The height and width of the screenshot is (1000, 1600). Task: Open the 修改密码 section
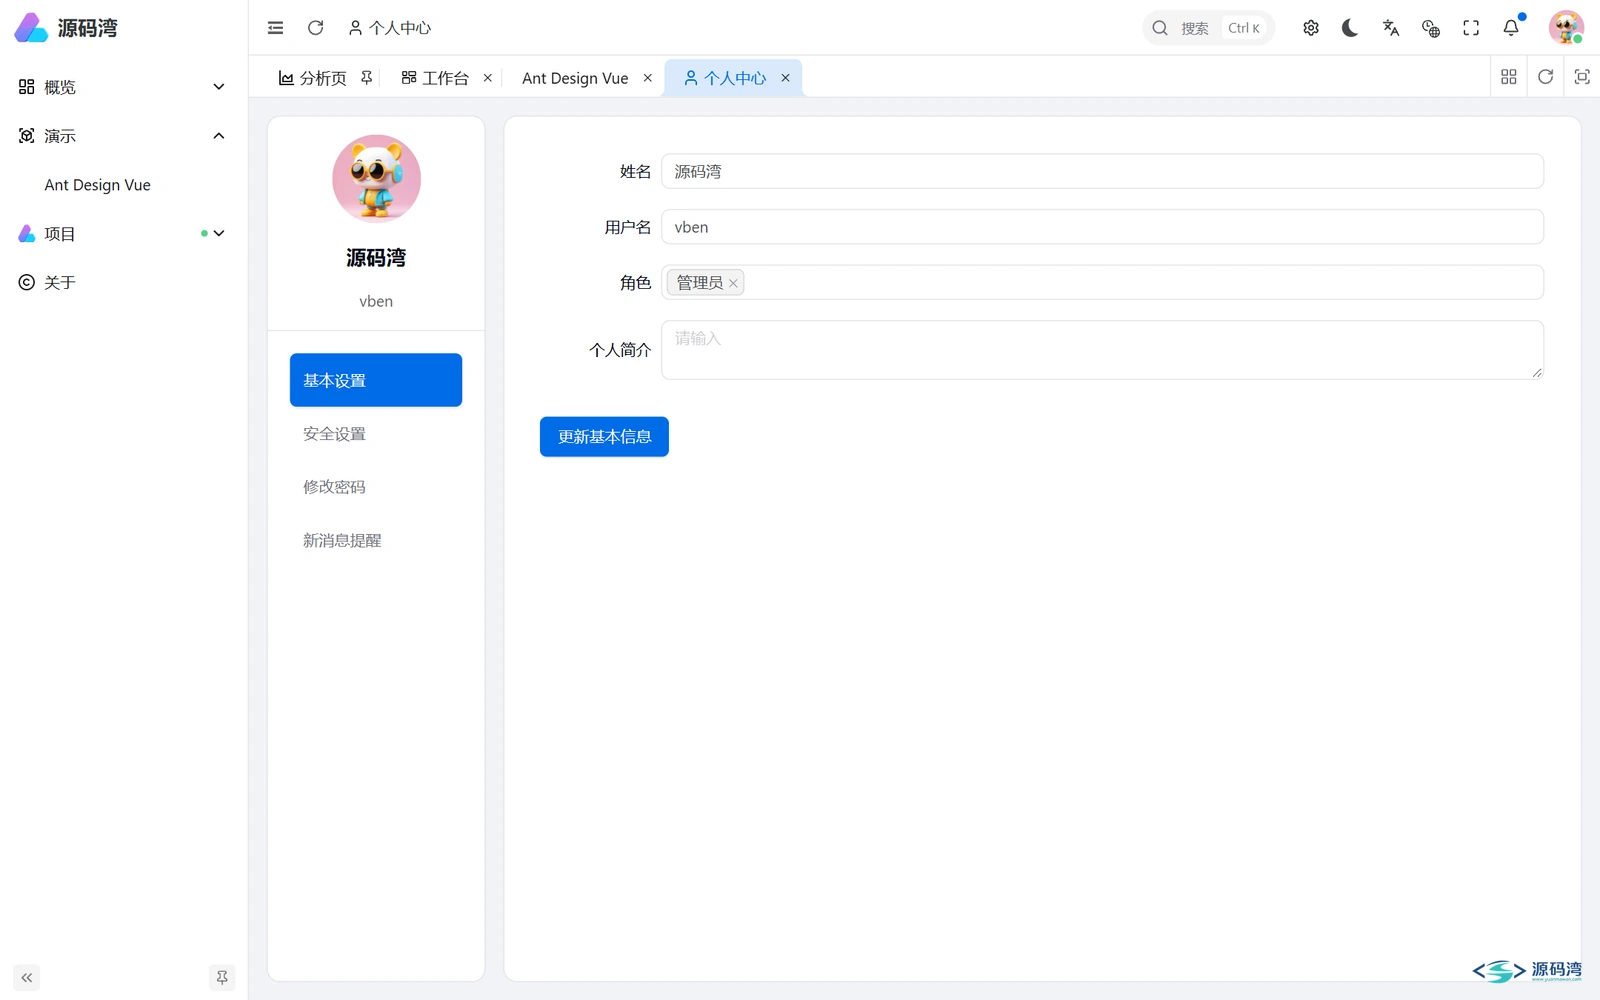[x=376, y=487]
